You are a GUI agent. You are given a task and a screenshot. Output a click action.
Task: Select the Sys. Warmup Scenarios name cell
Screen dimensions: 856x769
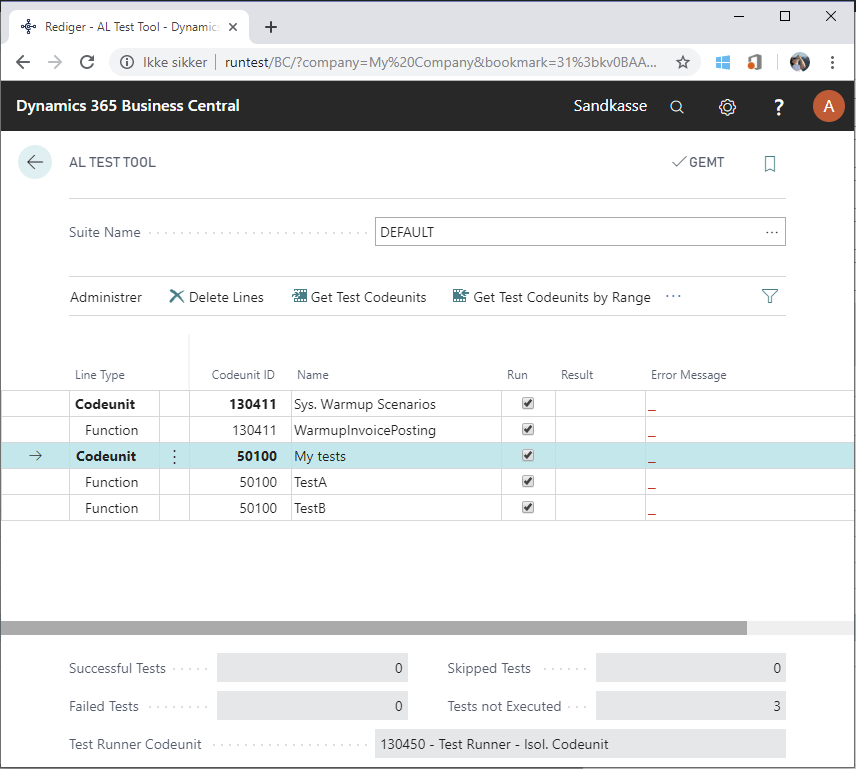pos(396,404)
